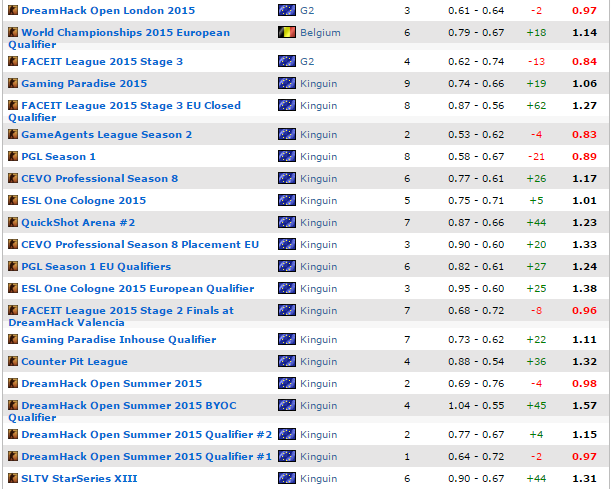Open ESL One Cologne 2015 European Qualifier link
Viewport: 611px width, 489px height.
138,288
